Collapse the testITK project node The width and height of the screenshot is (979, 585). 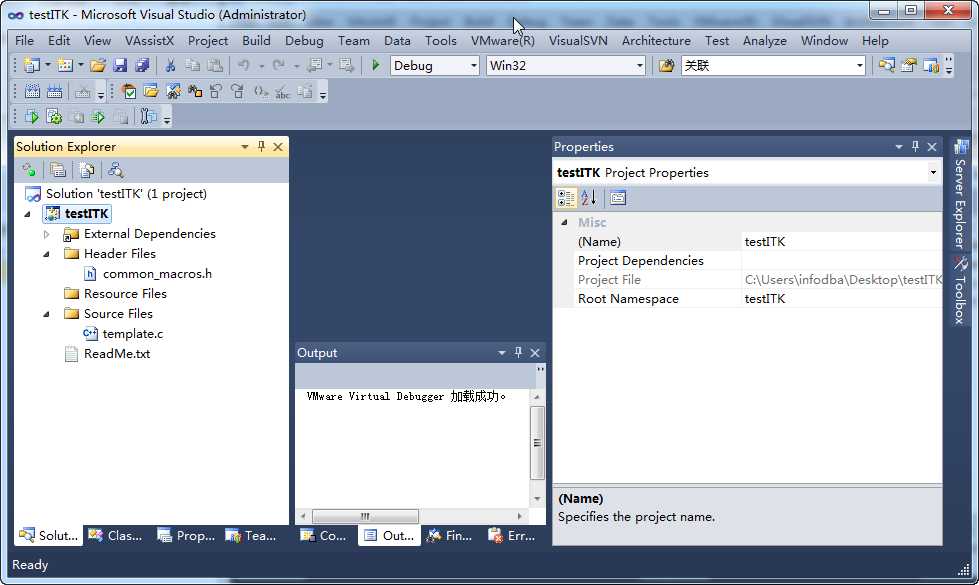point(27,214)
